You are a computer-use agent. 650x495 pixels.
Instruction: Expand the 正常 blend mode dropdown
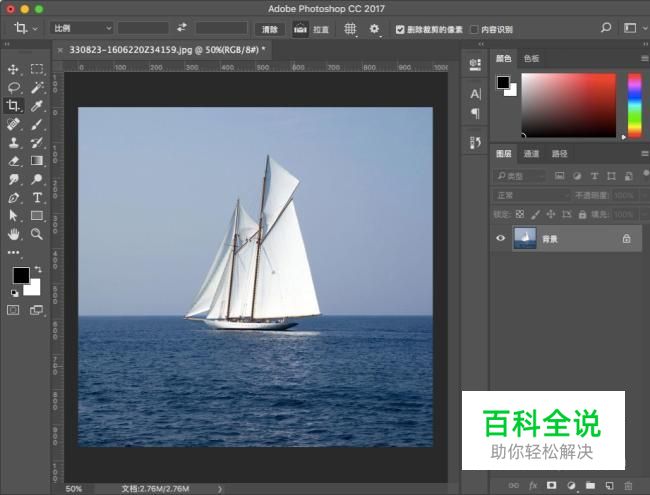pos(531,195)
